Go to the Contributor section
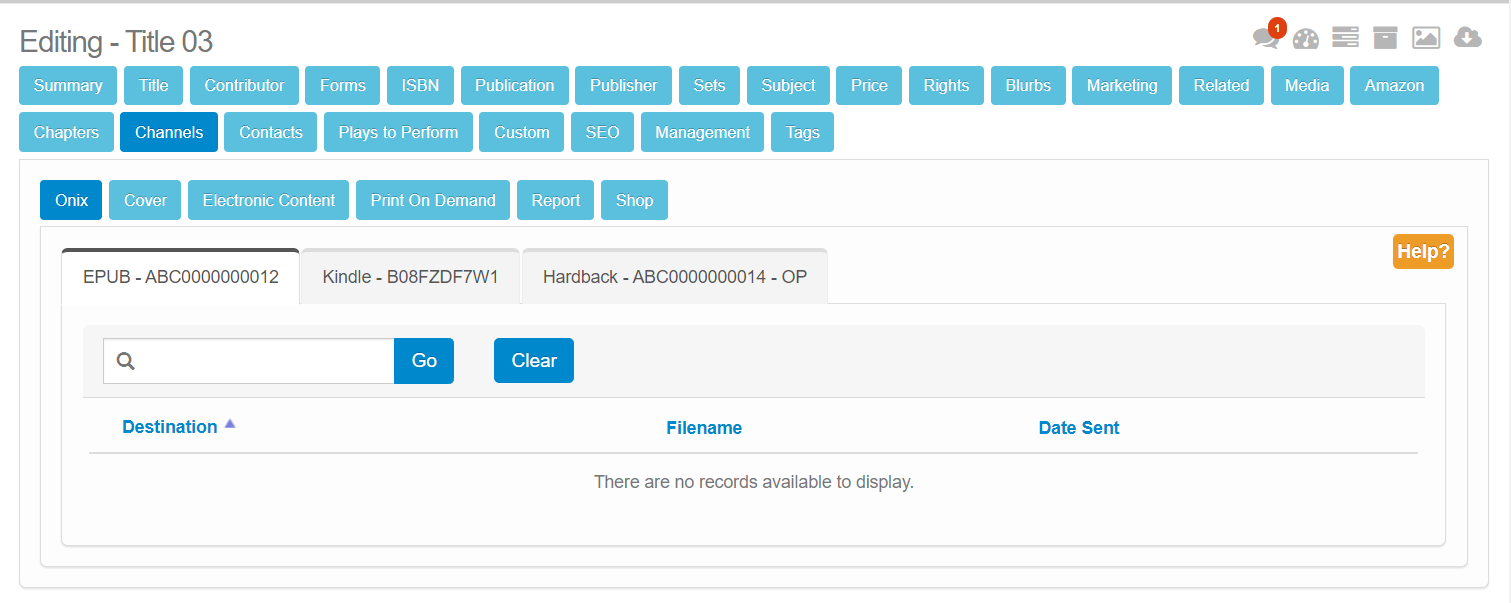This screenshot has height=603, width=1511. [x=244, y=85]
